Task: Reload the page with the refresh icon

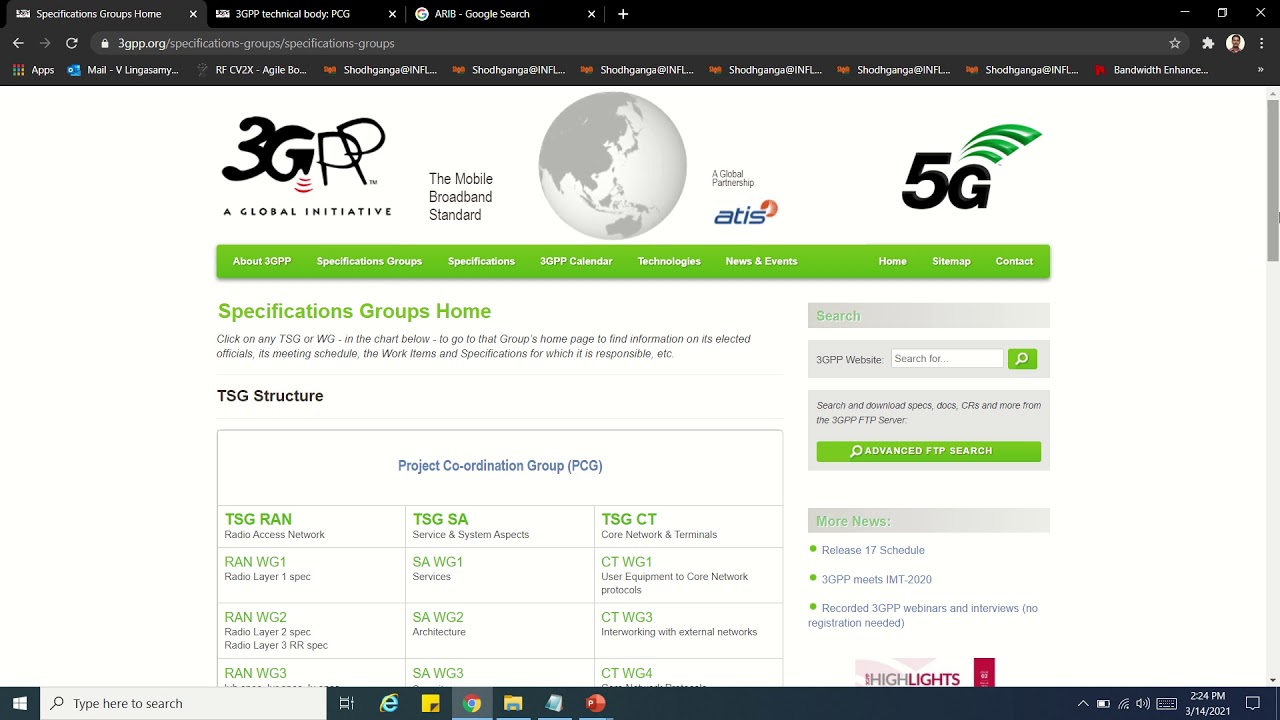Action: coord(71,43)
